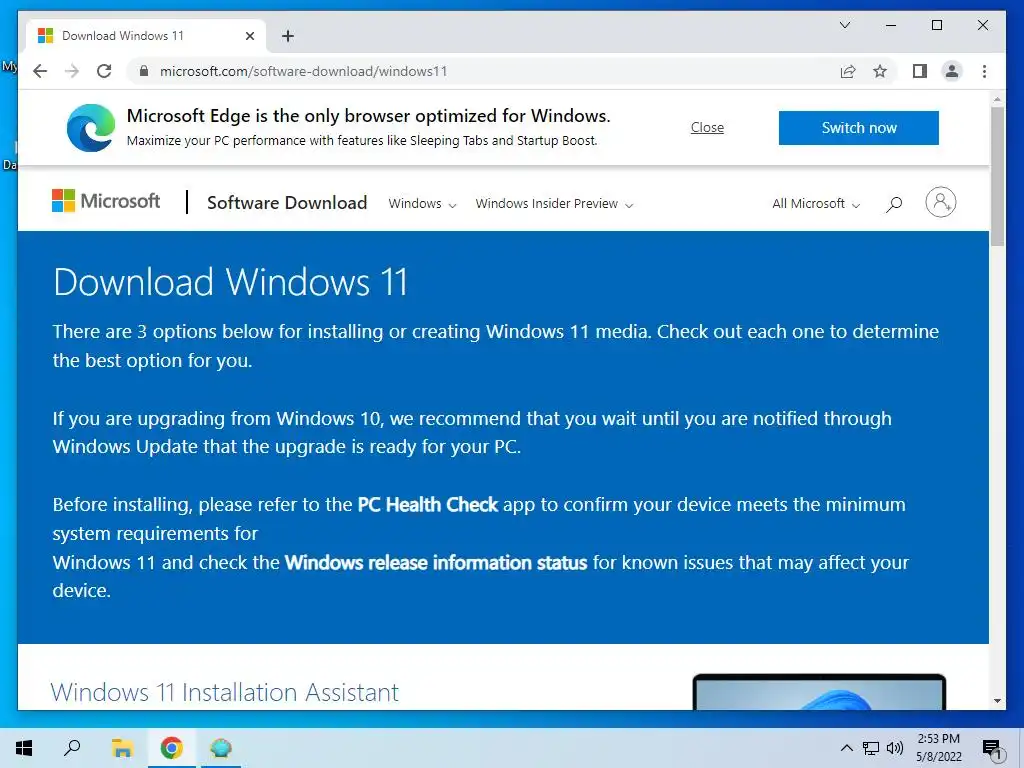Click the laptop image thumbnail

pos(819,692)
